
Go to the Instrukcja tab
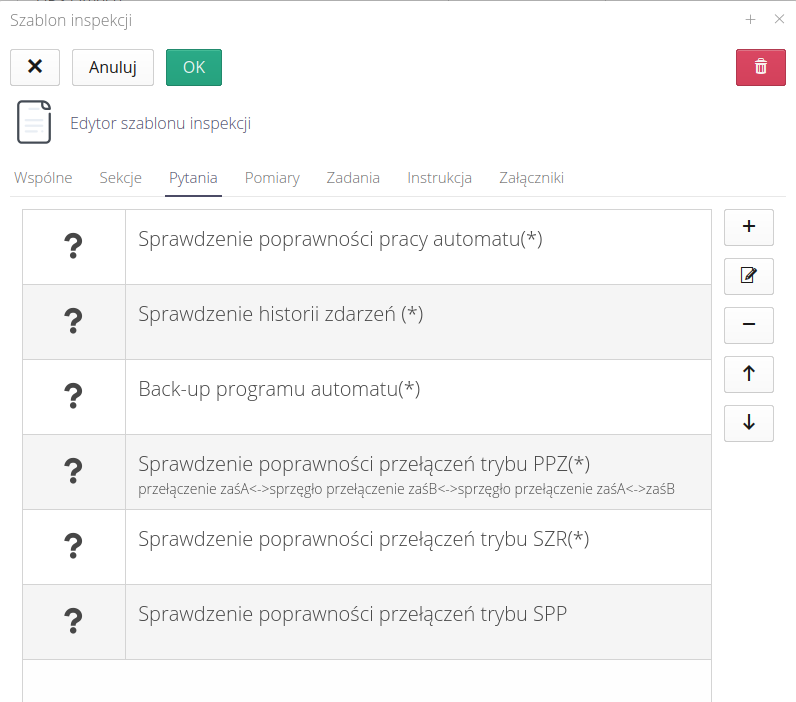tap(439, 178)
